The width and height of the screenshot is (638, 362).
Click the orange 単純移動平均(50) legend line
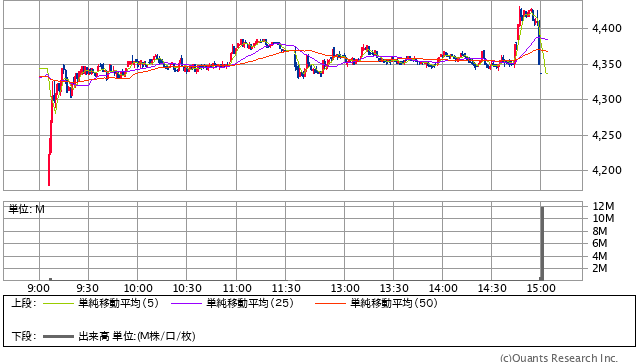[330, 303]
